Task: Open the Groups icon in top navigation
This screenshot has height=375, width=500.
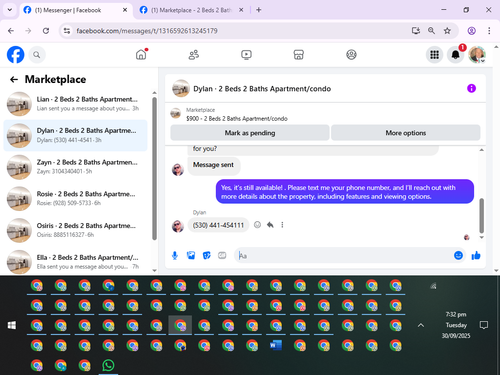Action: coord(351,55)
